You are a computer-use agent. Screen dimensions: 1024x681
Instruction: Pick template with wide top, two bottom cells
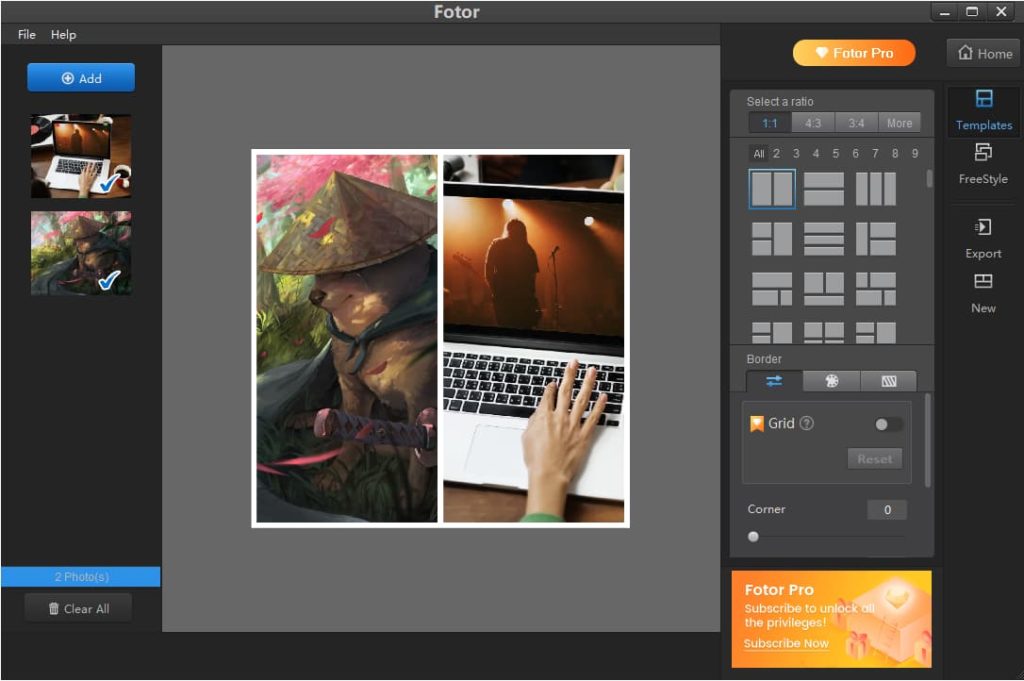(772, 289)
